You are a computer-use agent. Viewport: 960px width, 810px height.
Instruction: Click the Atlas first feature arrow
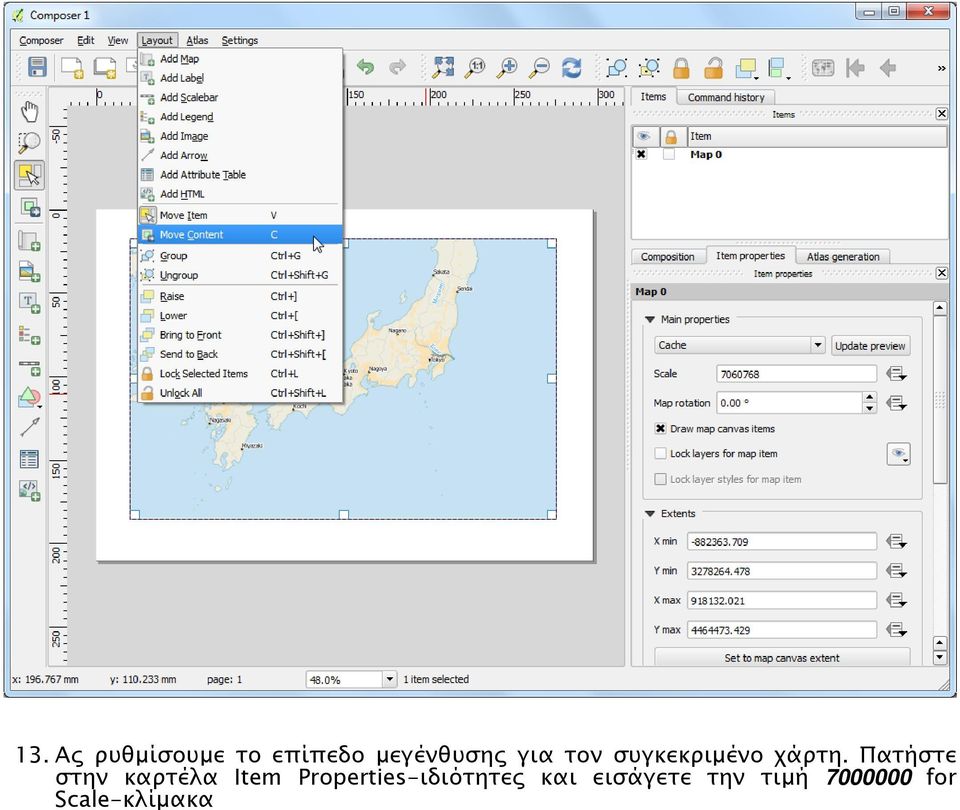tap(855, 67)
